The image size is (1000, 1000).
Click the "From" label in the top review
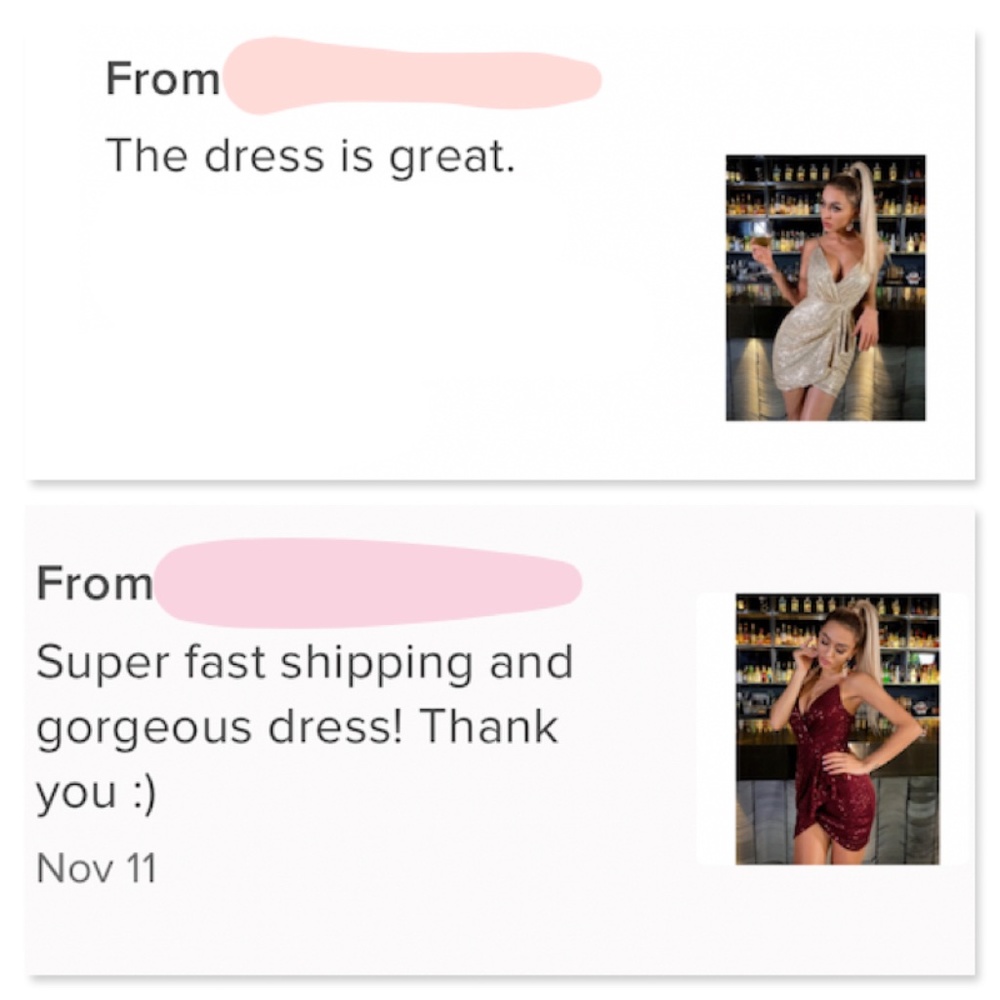163,79
